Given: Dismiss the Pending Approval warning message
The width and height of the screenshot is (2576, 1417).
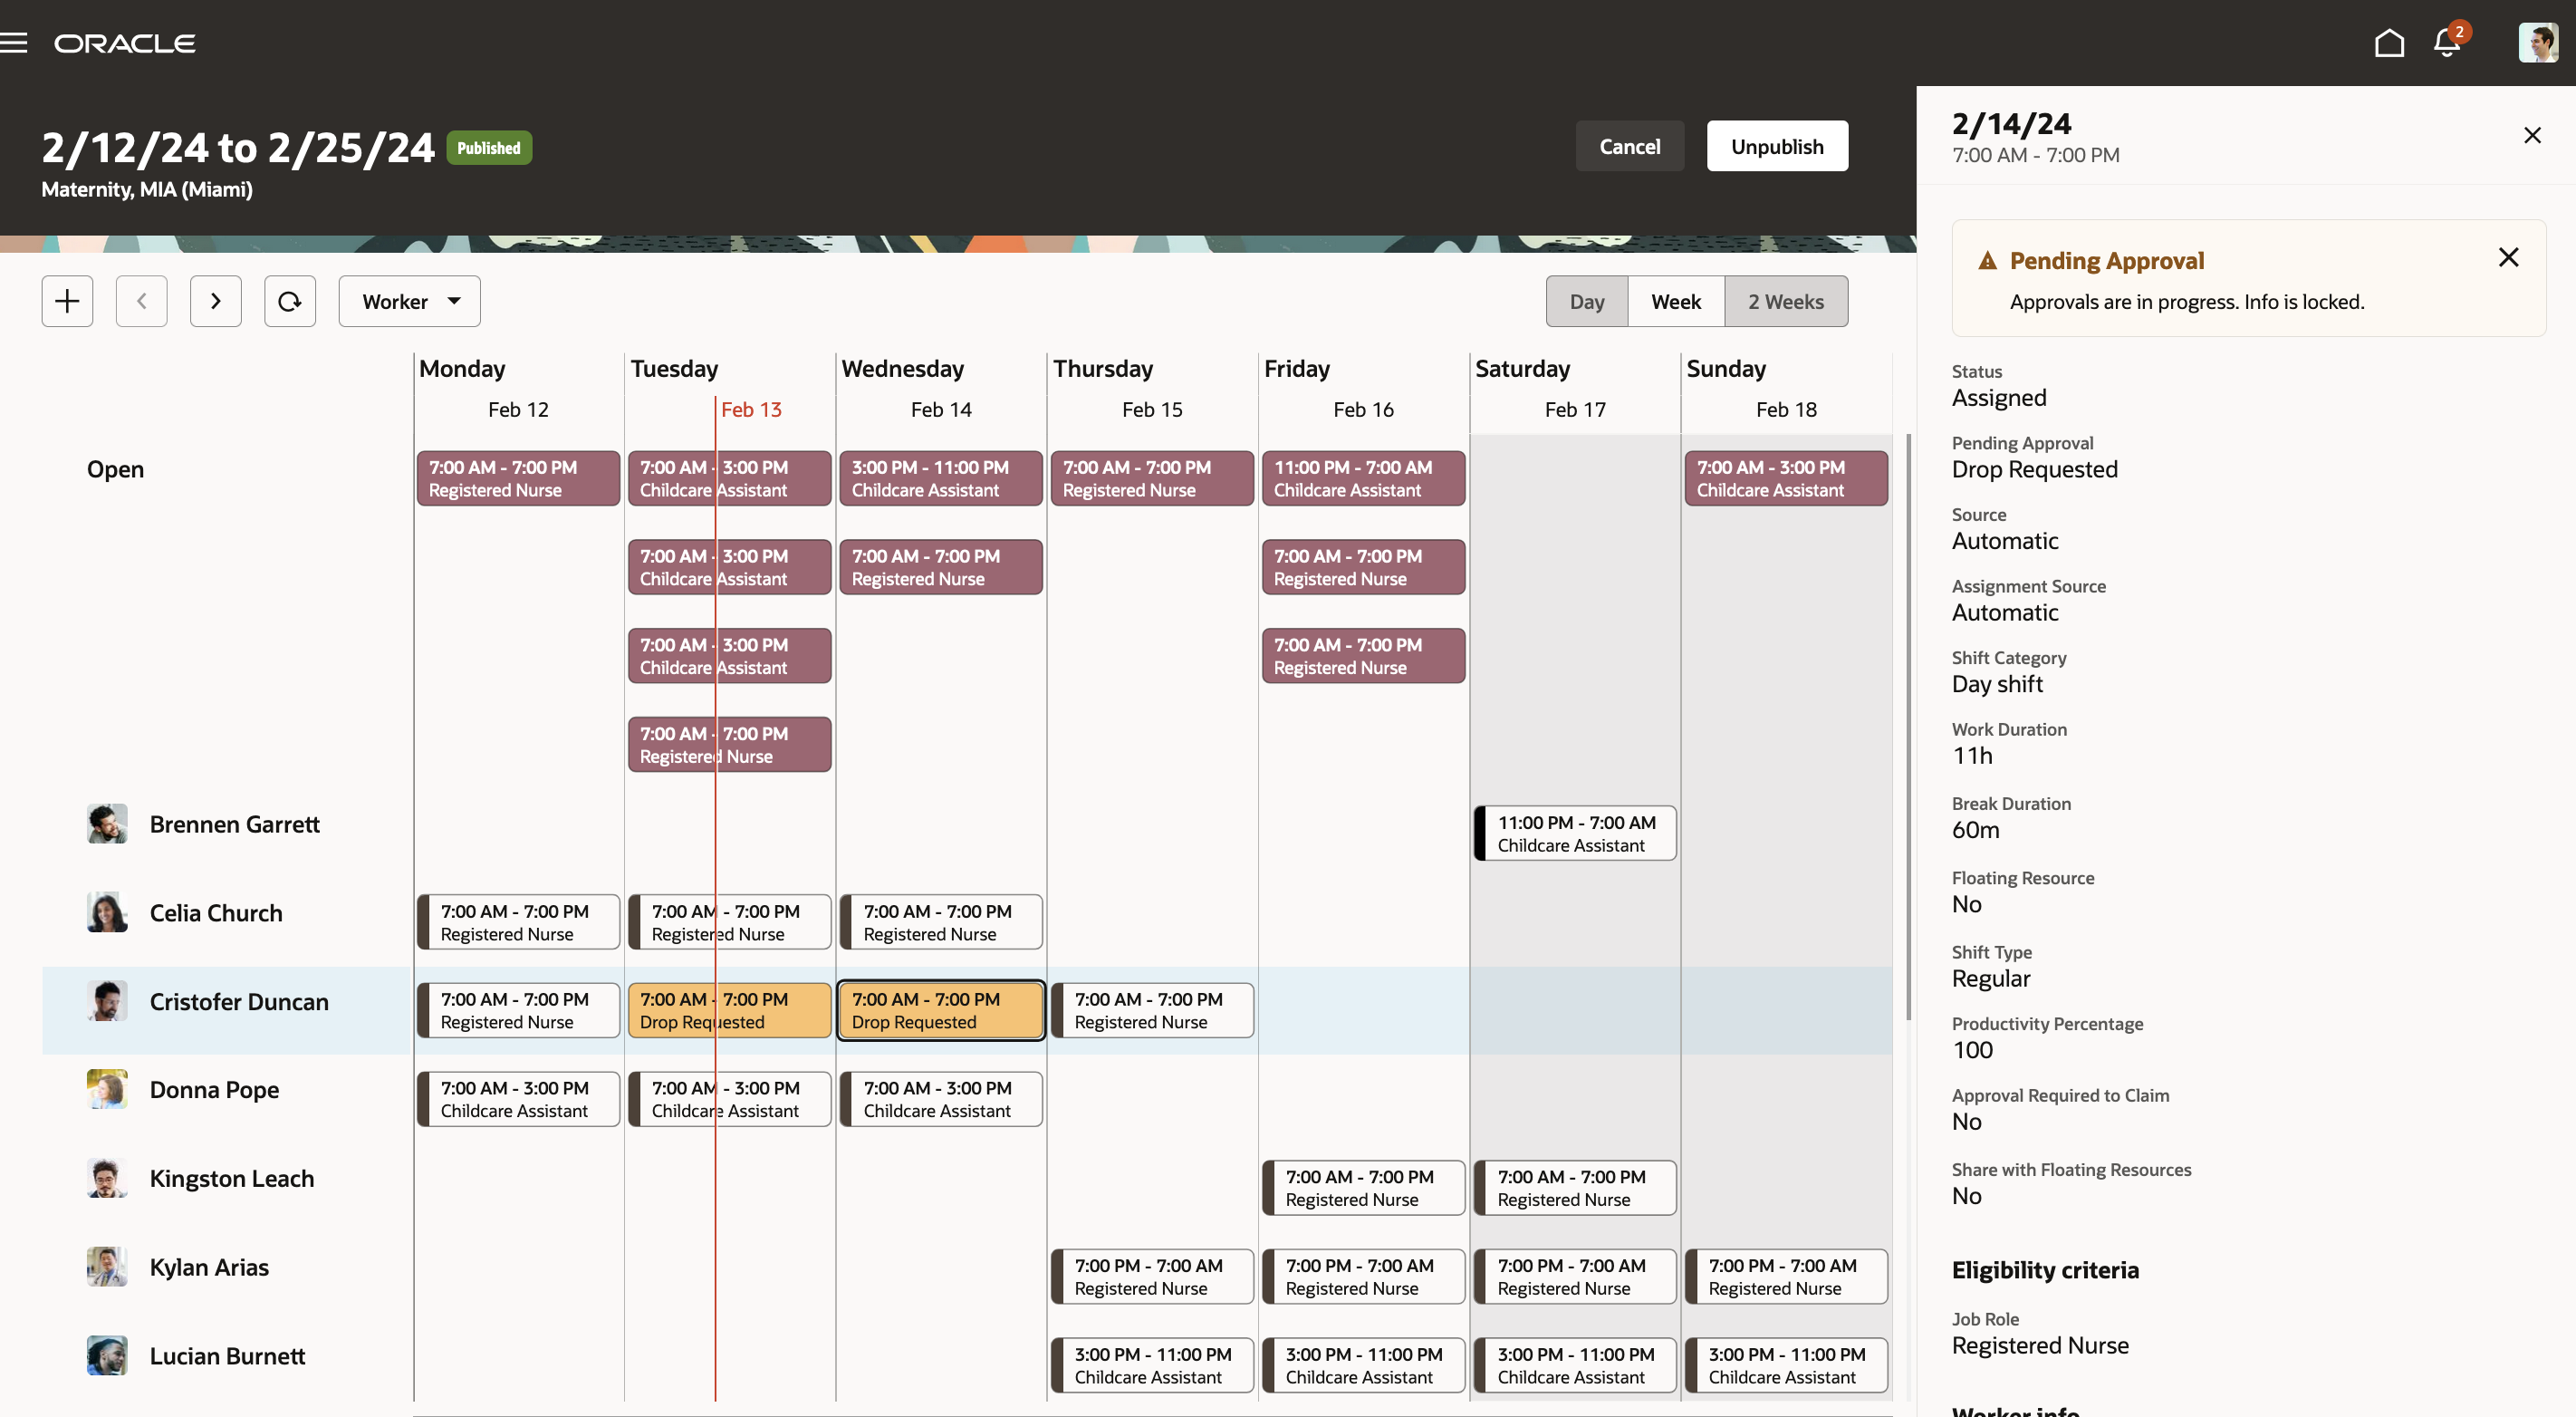Looking at the screenshot, I should pos(2508,258).
